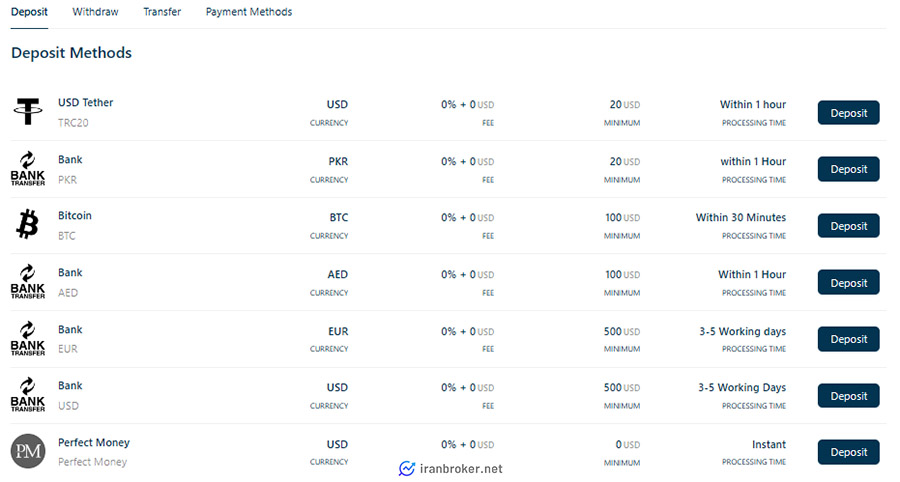
Task: Click Deposit button for Bitcoin
Action: click(x=848, y=226)
